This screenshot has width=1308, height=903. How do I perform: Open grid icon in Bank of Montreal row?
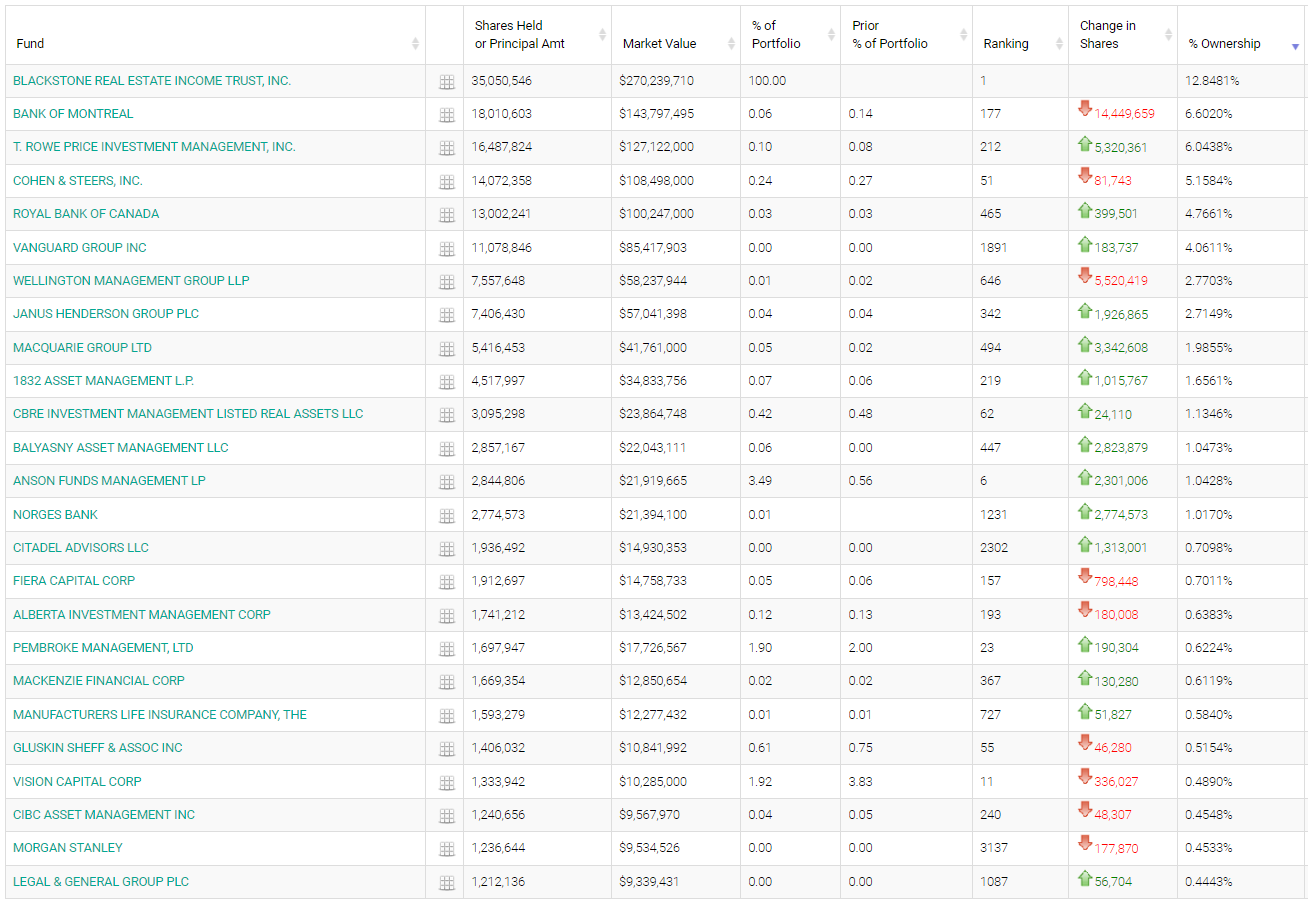coord(447,115)
